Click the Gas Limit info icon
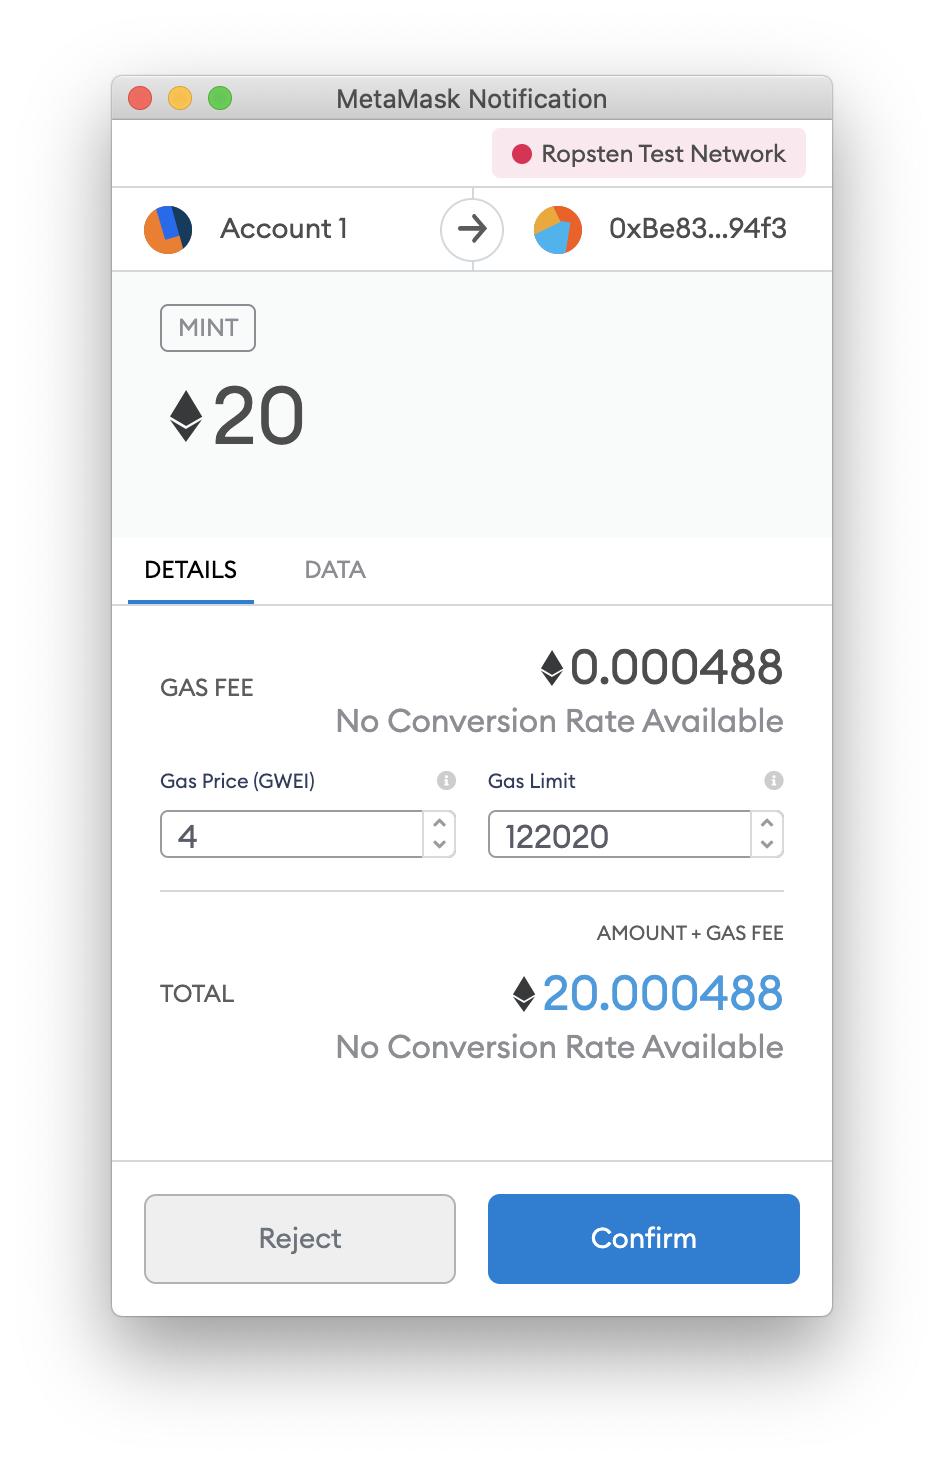 click(x=773, y=781)
